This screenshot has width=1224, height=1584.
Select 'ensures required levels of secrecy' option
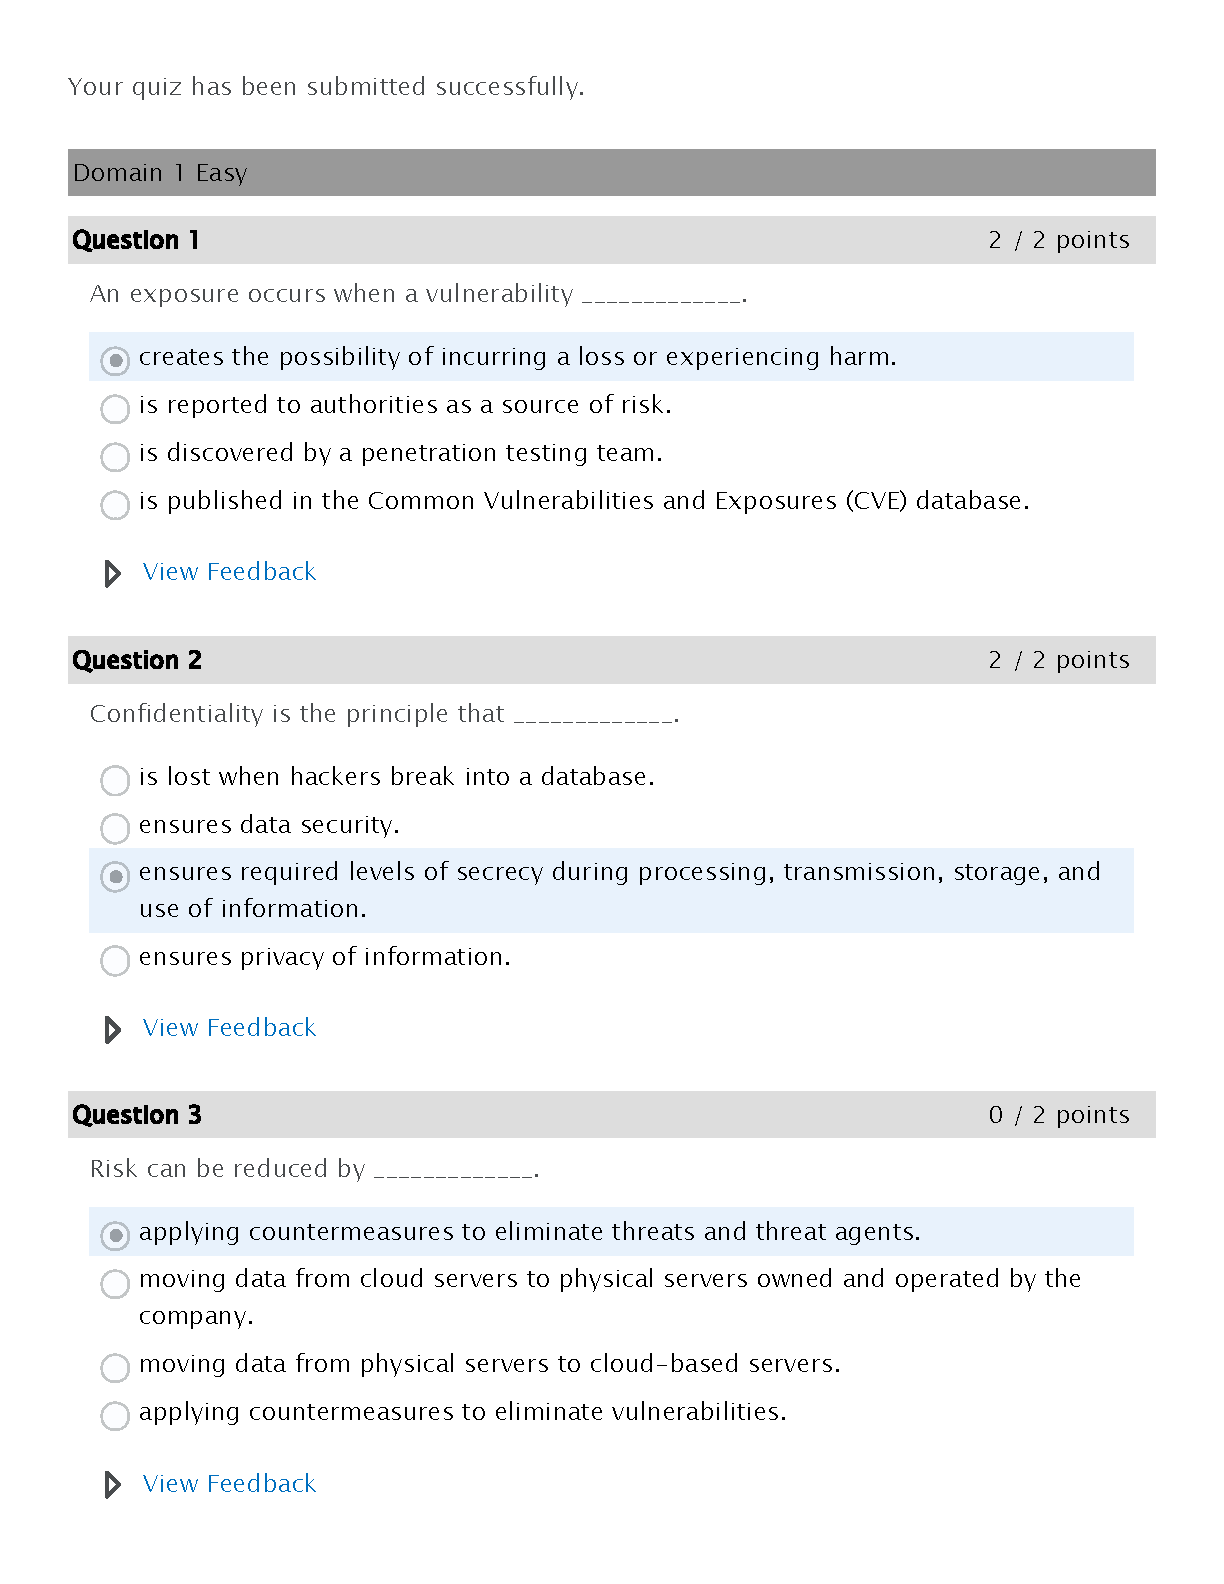coord(115,876)
